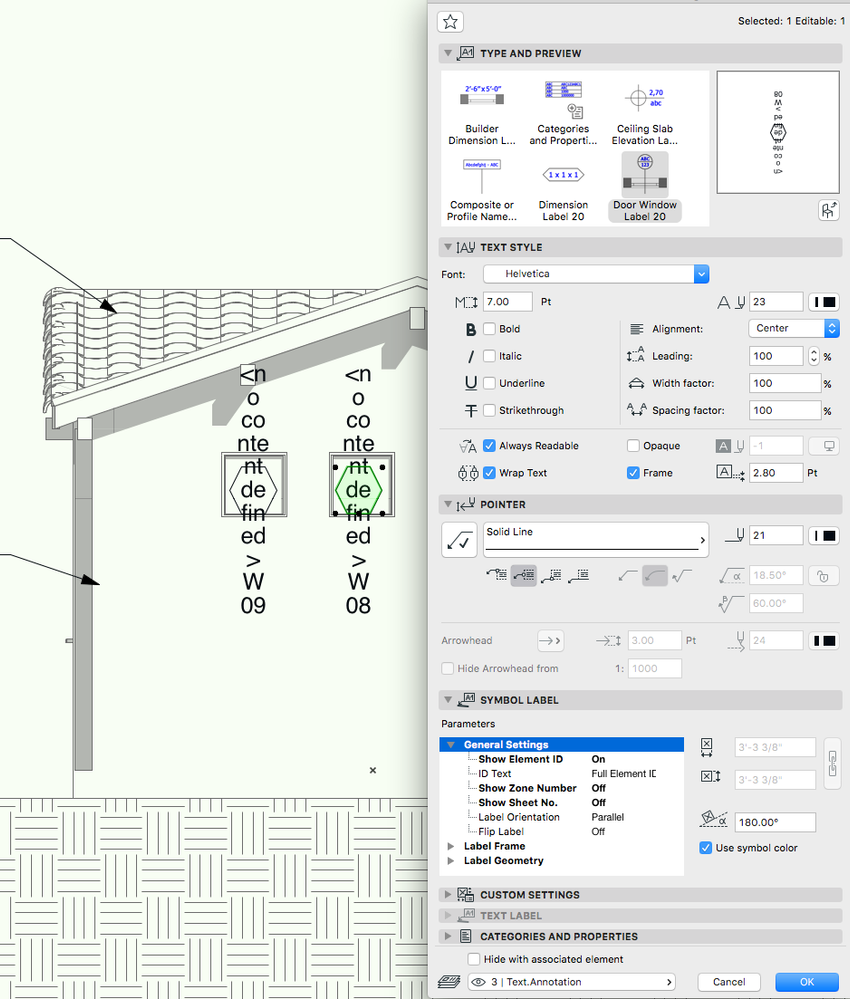850x999 pixels.
Task: Select Dimension Label 20 type
Action: coord(563,190)
